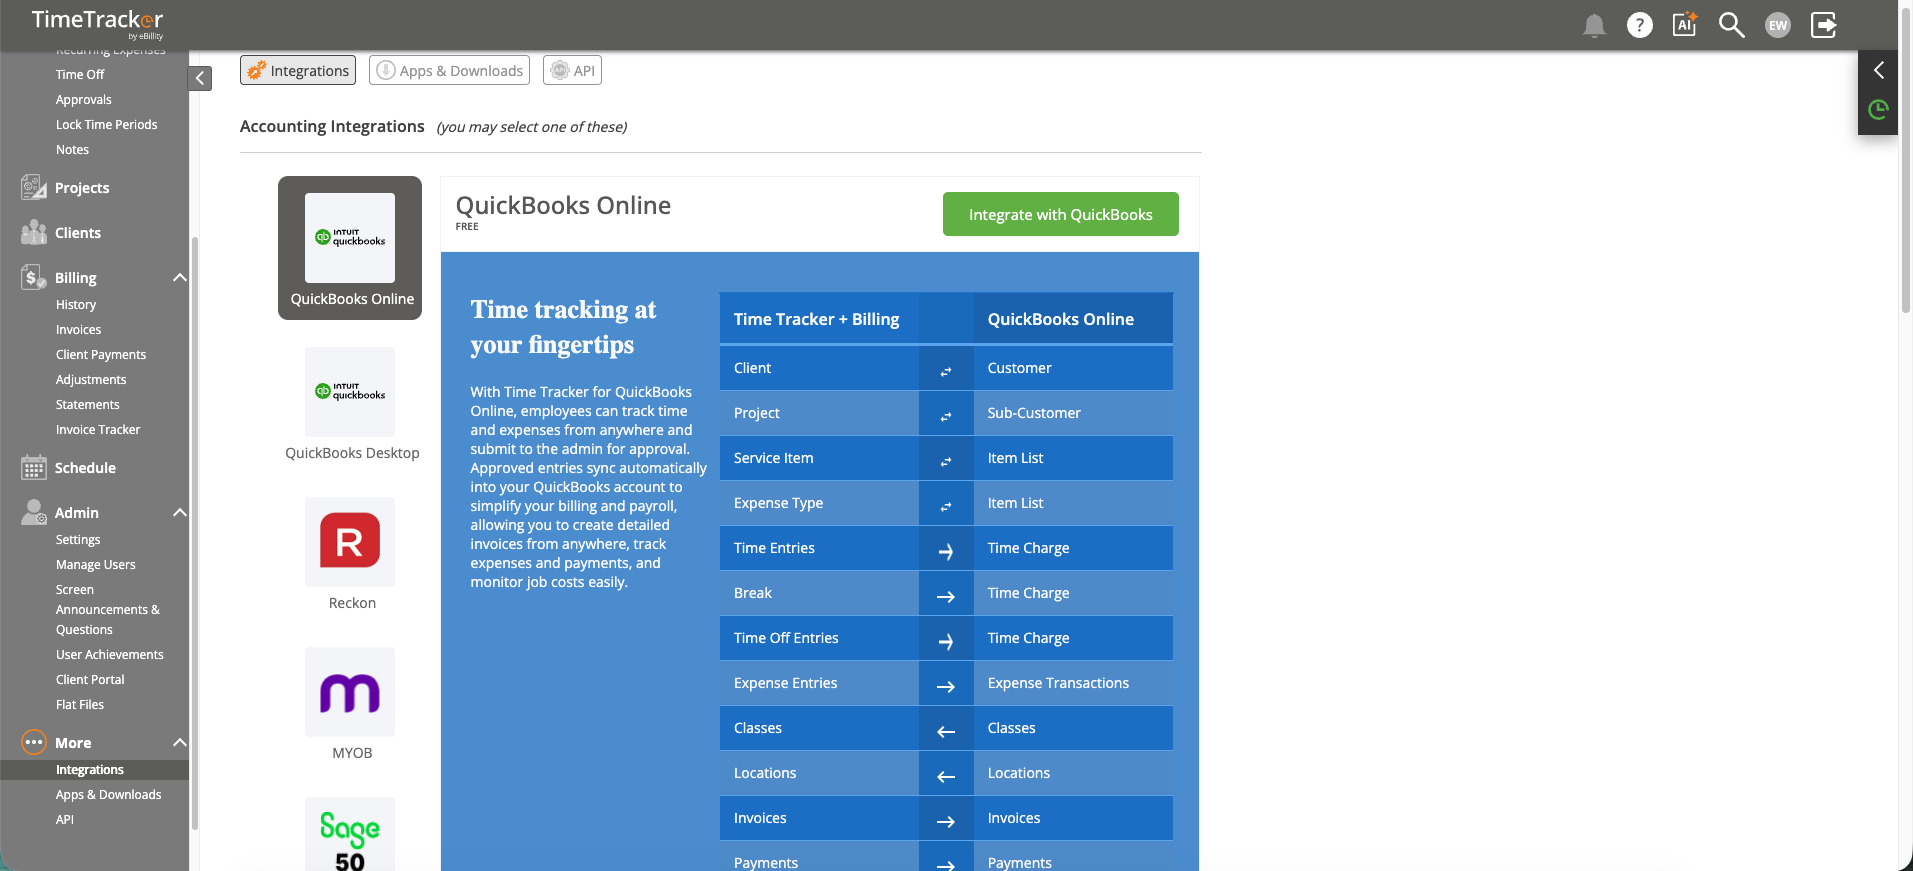
Task: Click the More ellipsis icon
Action: 34,742
